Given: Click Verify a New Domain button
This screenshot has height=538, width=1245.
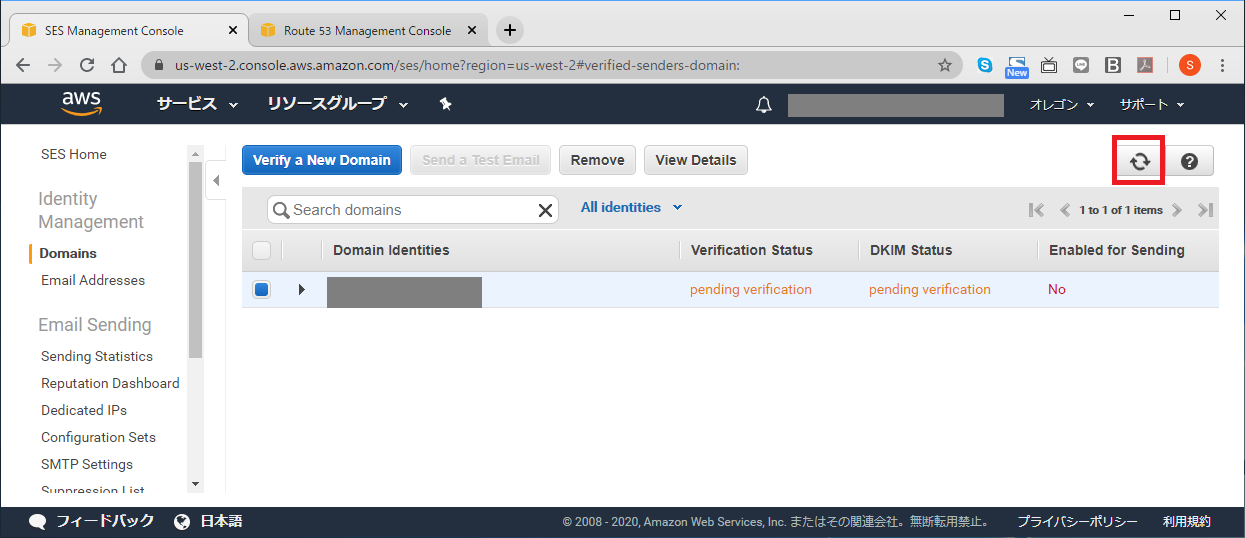Looking at the screenshot, I should [322, 160].
